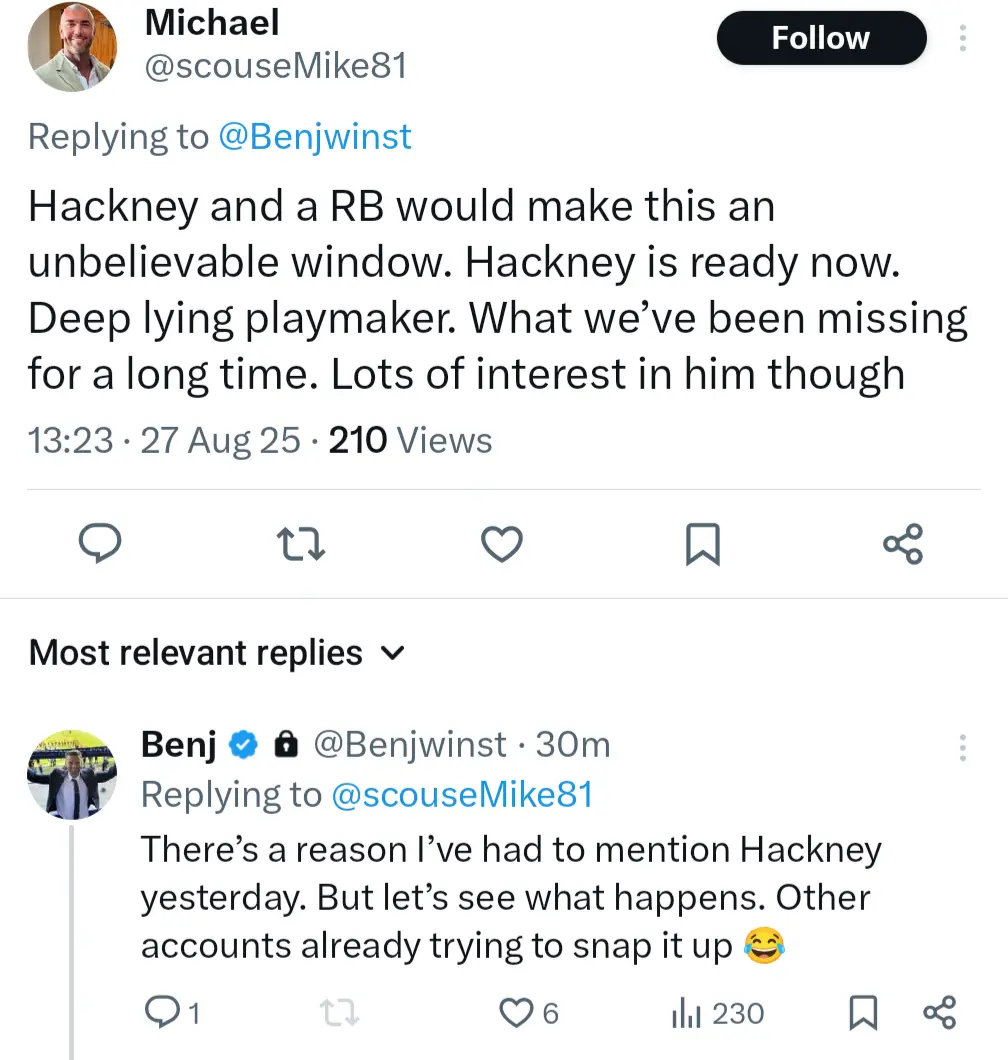1008x1060 pixels.
Task: Open more options on Michael's post
Action: point(963,38)
